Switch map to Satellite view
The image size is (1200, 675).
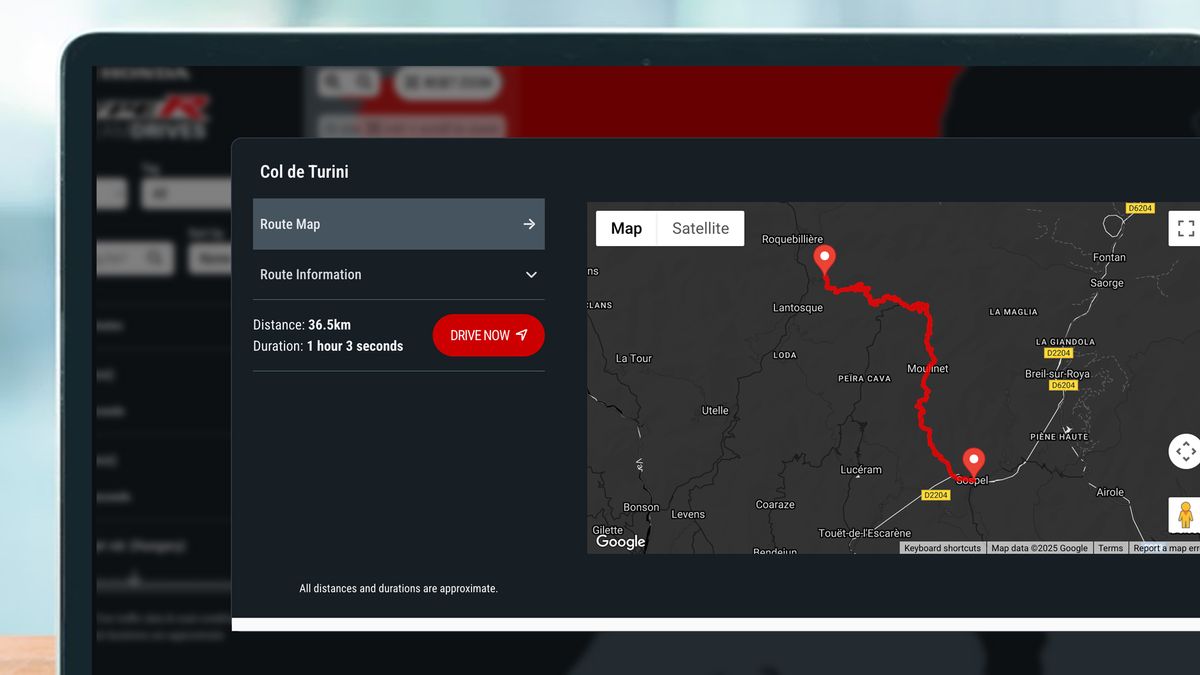point(700,228)
